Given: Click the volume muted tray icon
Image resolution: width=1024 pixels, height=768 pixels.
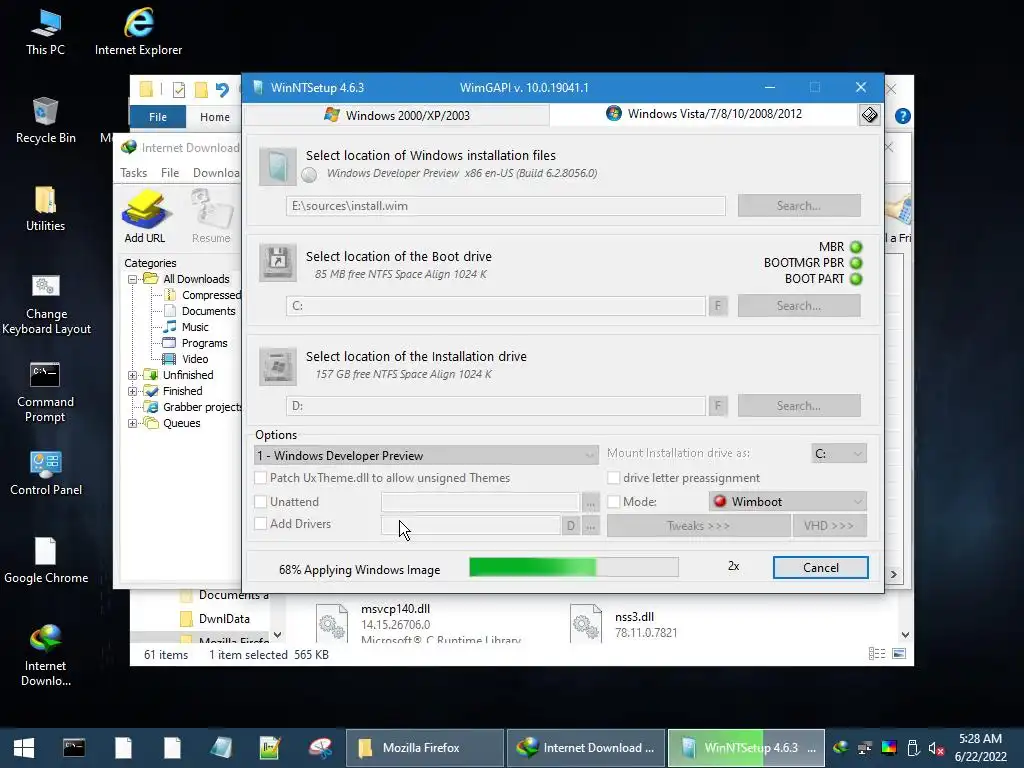Looking at the screenshot, I should 936,748.
